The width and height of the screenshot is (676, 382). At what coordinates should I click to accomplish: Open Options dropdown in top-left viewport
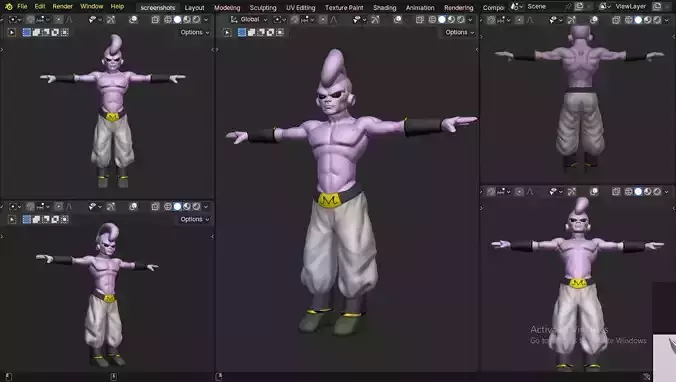195,32
